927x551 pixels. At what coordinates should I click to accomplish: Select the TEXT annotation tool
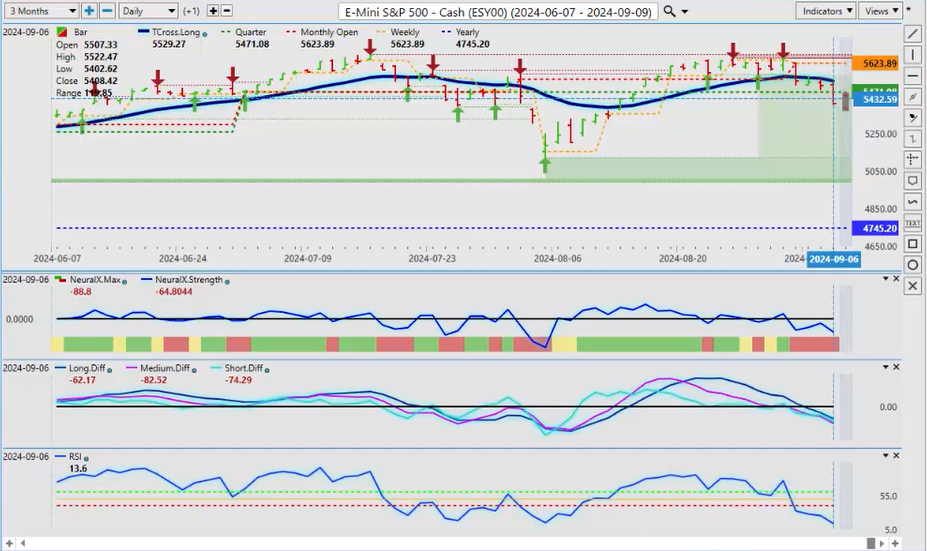coord(913,223)
